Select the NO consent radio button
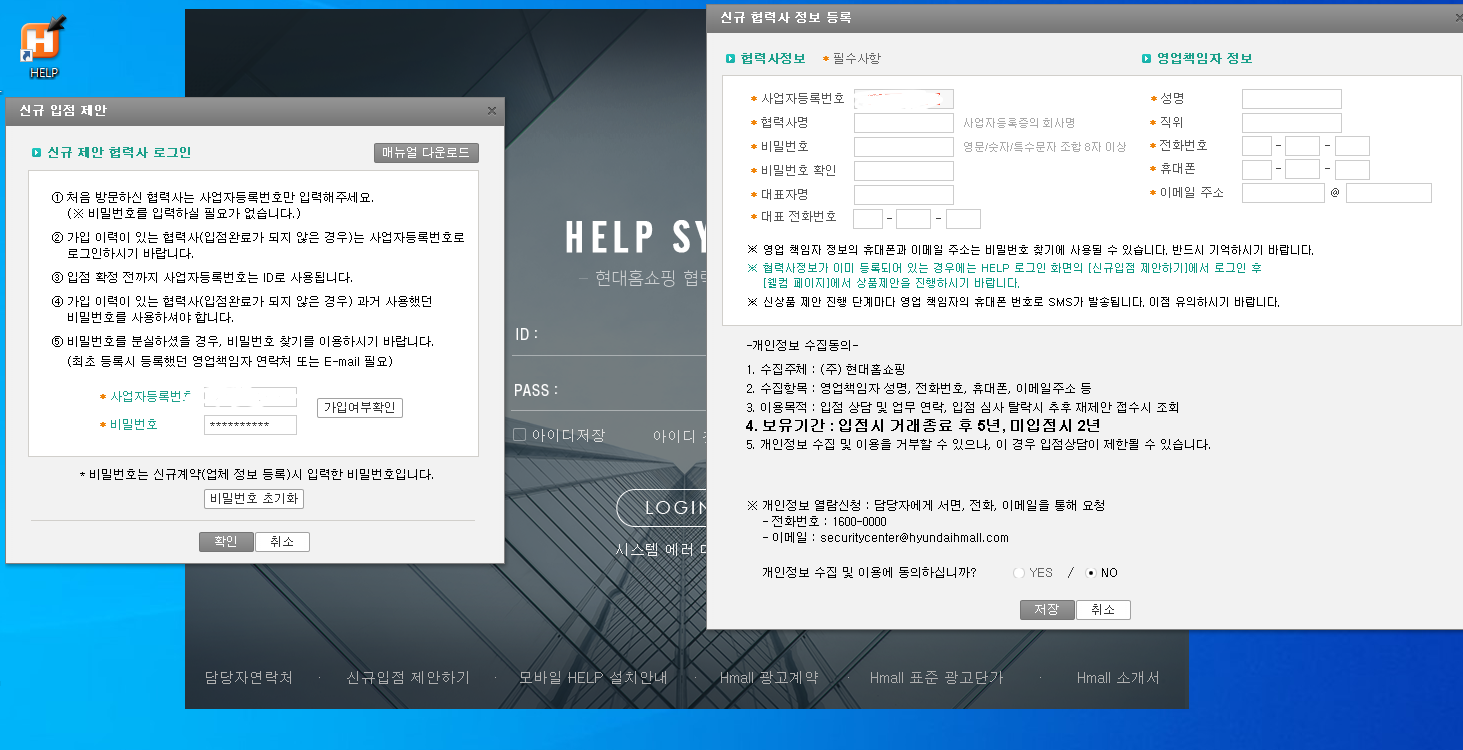 pyautogui.click(x=1091, y=573)
